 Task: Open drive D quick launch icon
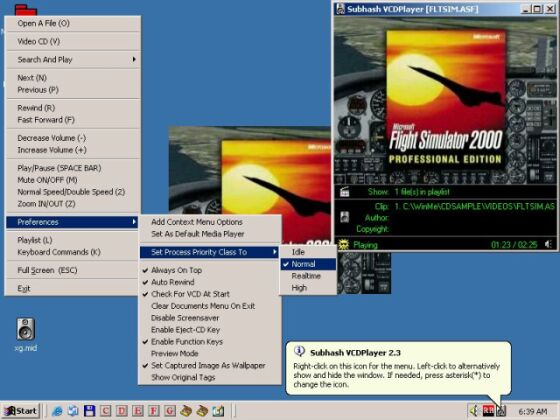[x=121, y=411]
